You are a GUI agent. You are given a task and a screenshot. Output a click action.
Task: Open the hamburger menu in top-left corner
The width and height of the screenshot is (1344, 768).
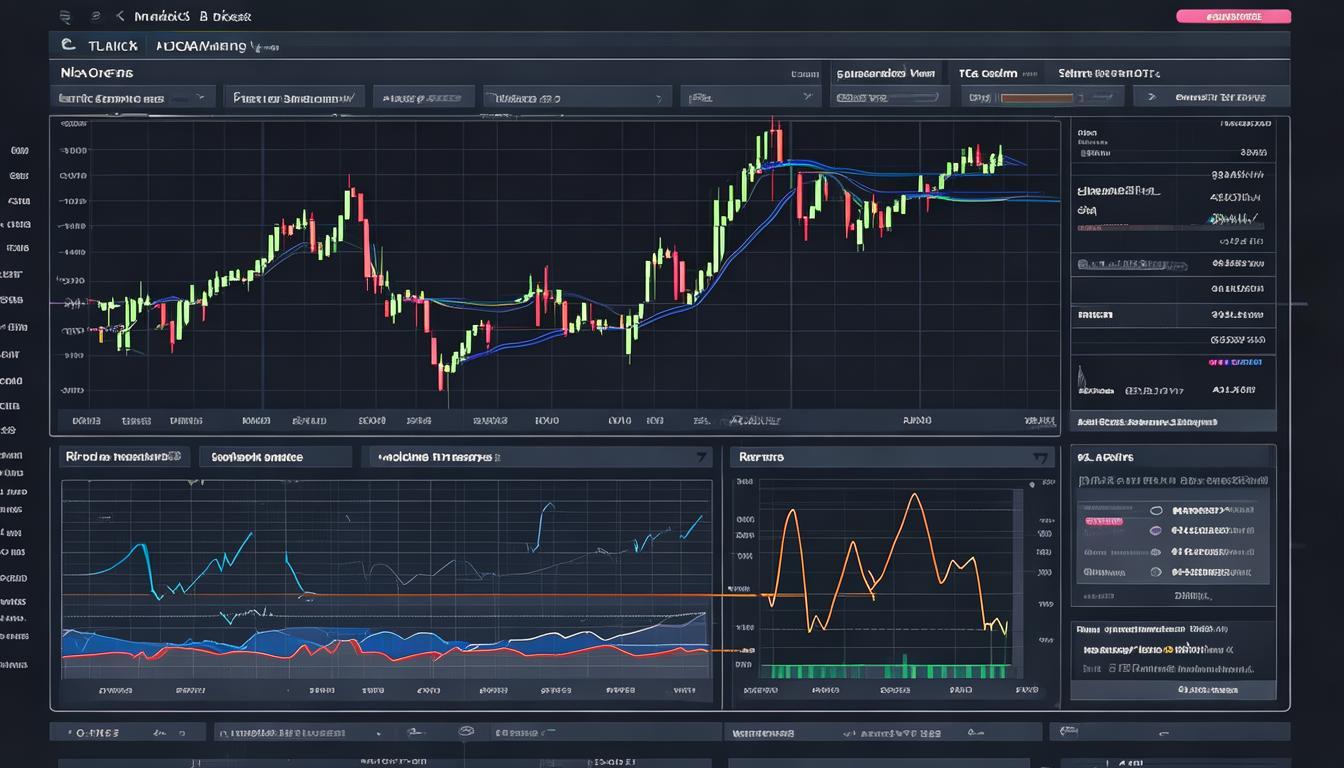pyautogui.click(x=66, y=16)
